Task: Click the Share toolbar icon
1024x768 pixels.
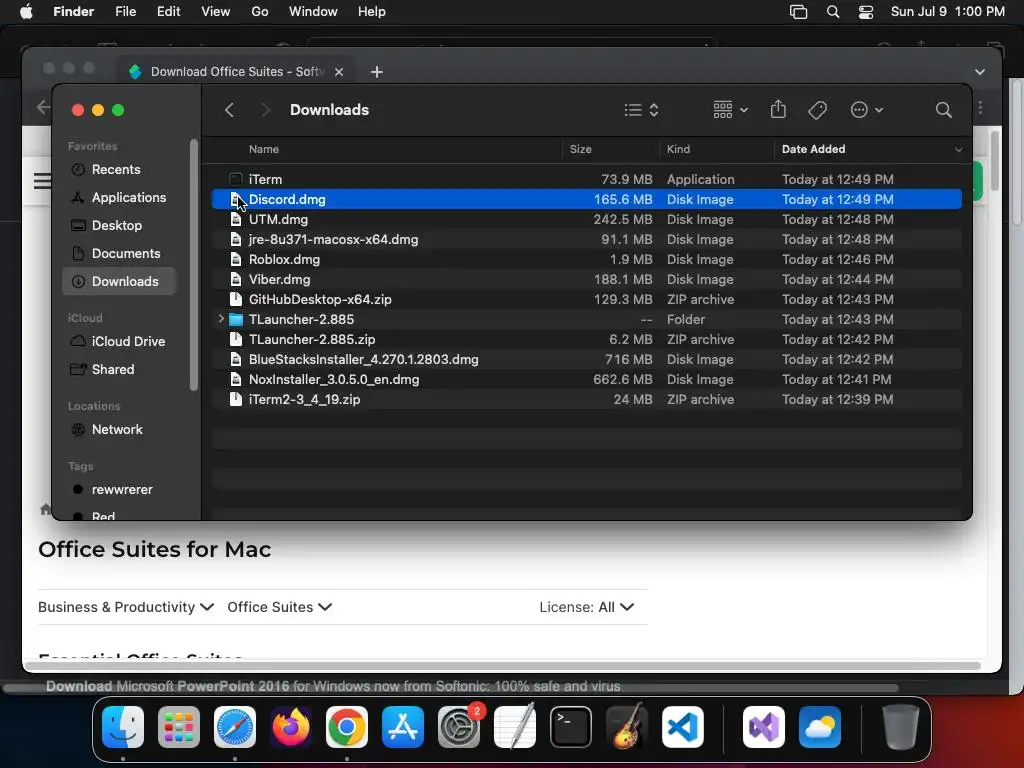Action: pyautogui.click(x=778, y=109)
